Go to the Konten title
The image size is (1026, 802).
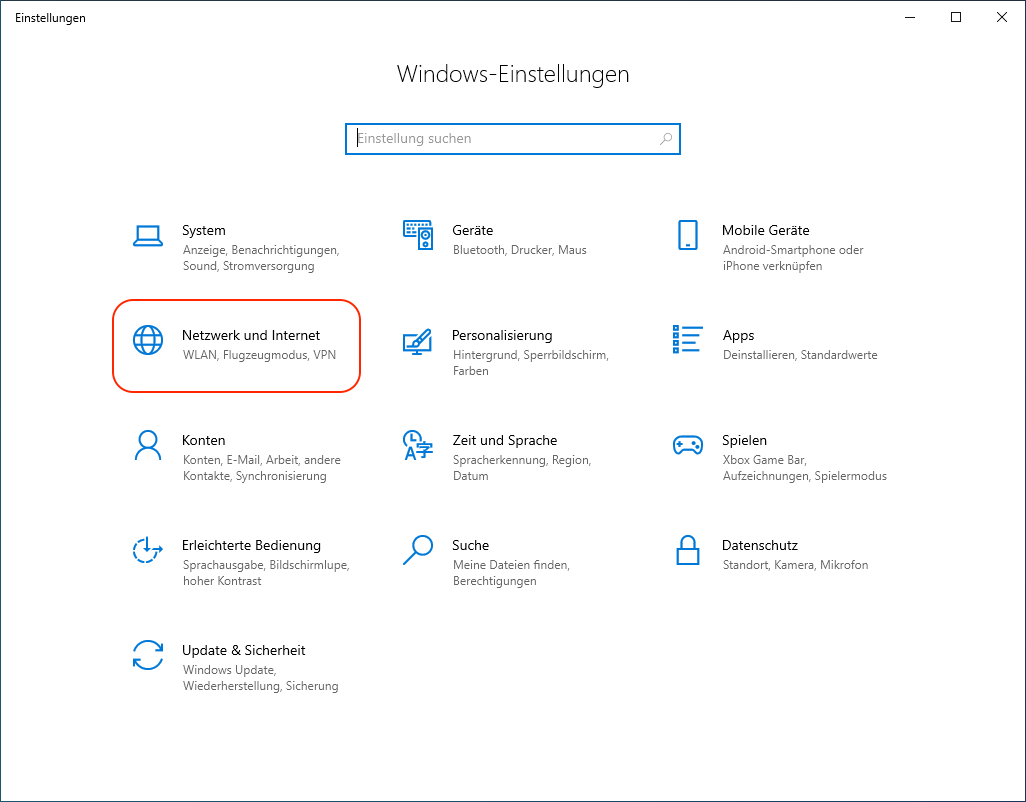pos(203,440)
